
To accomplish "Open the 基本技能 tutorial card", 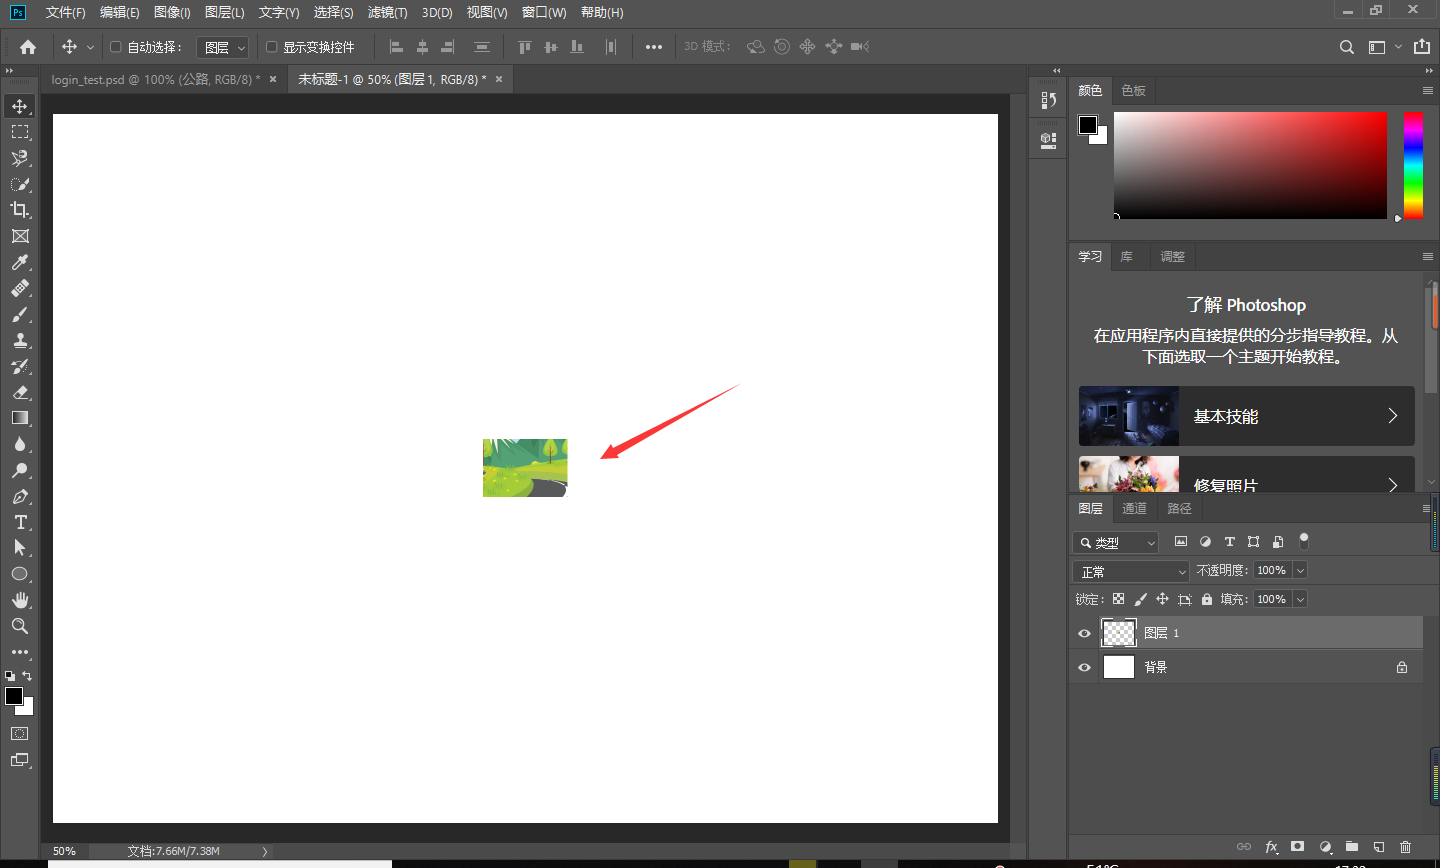I will point(1246,416).
